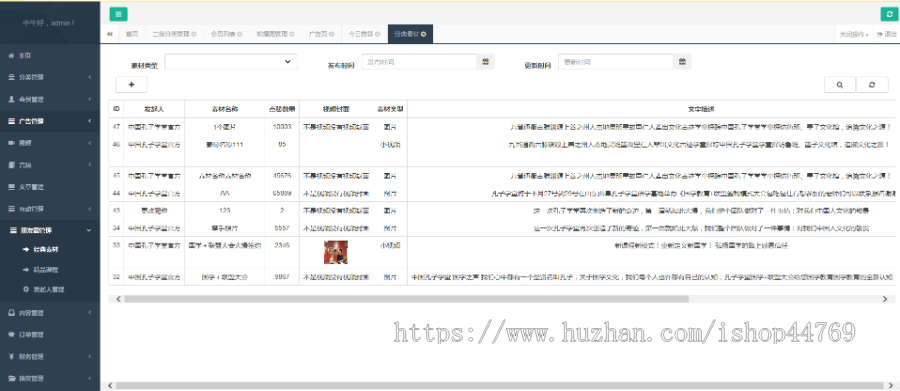The image size is (900, 391).
Task: Open the 订单管理 sidebar item
Action: coord(50,335)
